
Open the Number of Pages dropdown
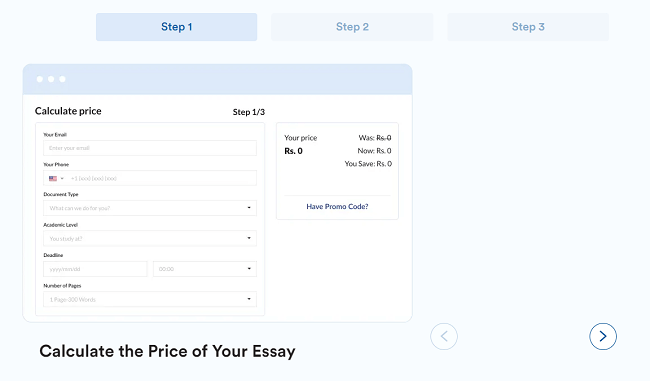150,299
